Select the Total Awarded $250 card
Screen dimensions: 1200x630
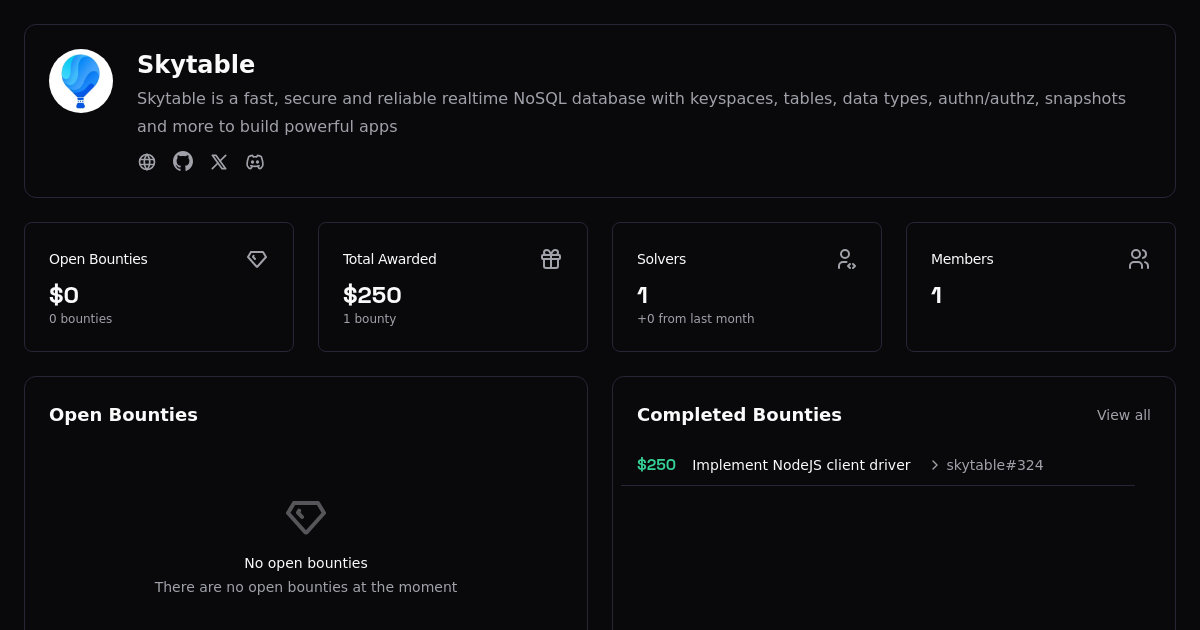pos(453,287)
